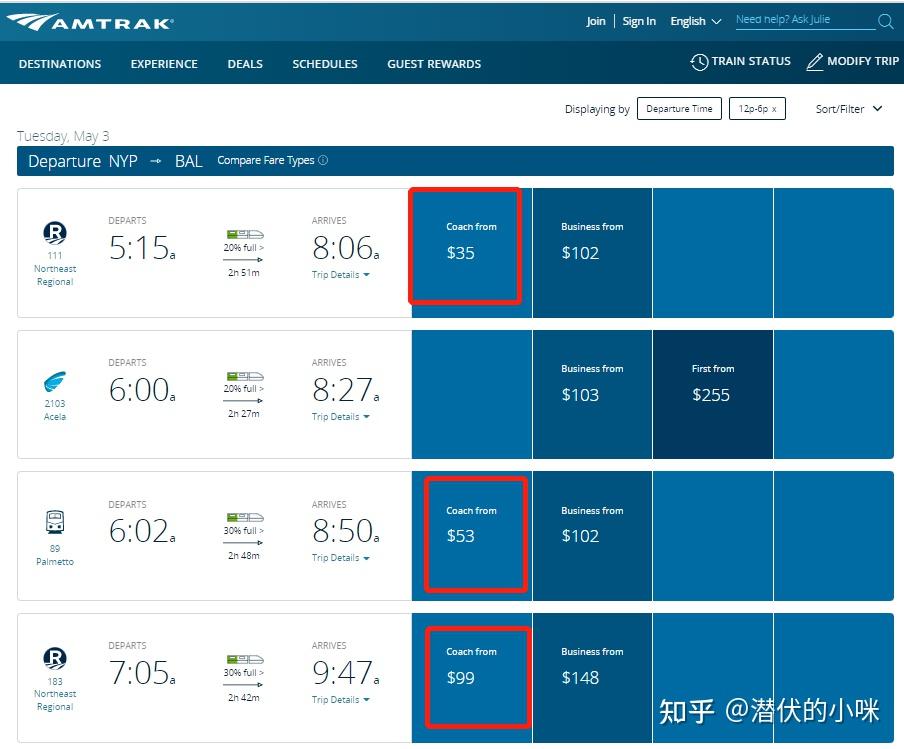Open the 20% full details for train 111
This screenshot has width=904, height=749.
click(x=243, y=247)
